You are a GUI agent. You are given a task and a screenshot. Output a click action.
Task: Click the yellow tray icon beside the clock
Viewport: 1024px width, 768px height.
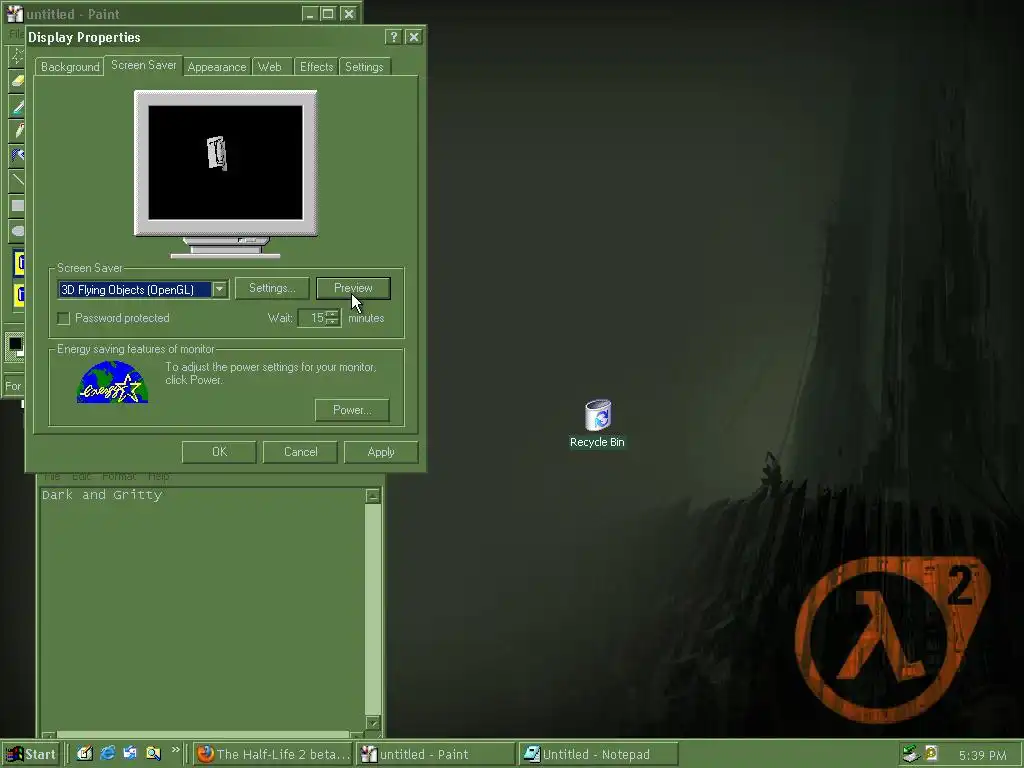932,754
